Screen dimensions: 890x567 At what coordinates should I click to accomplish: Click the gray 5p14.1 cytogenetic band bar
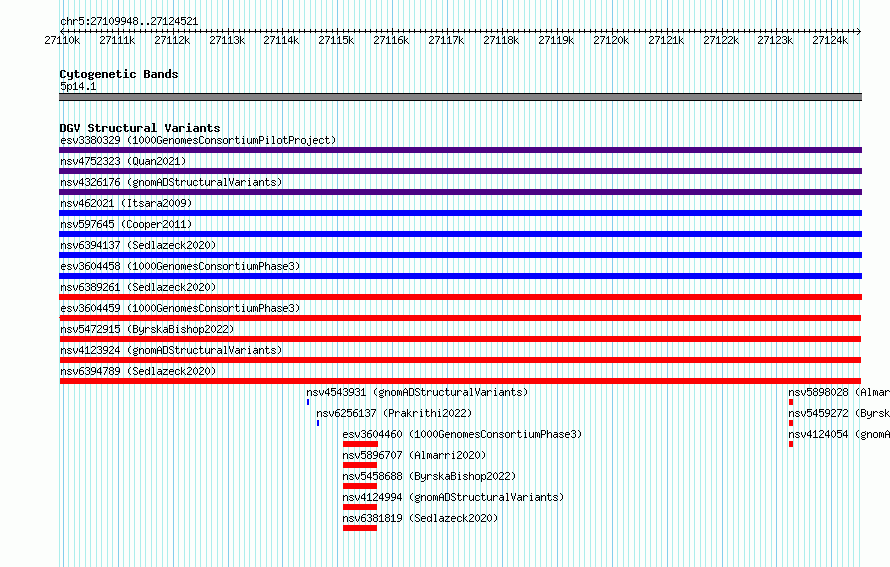[x=460, y=97]
